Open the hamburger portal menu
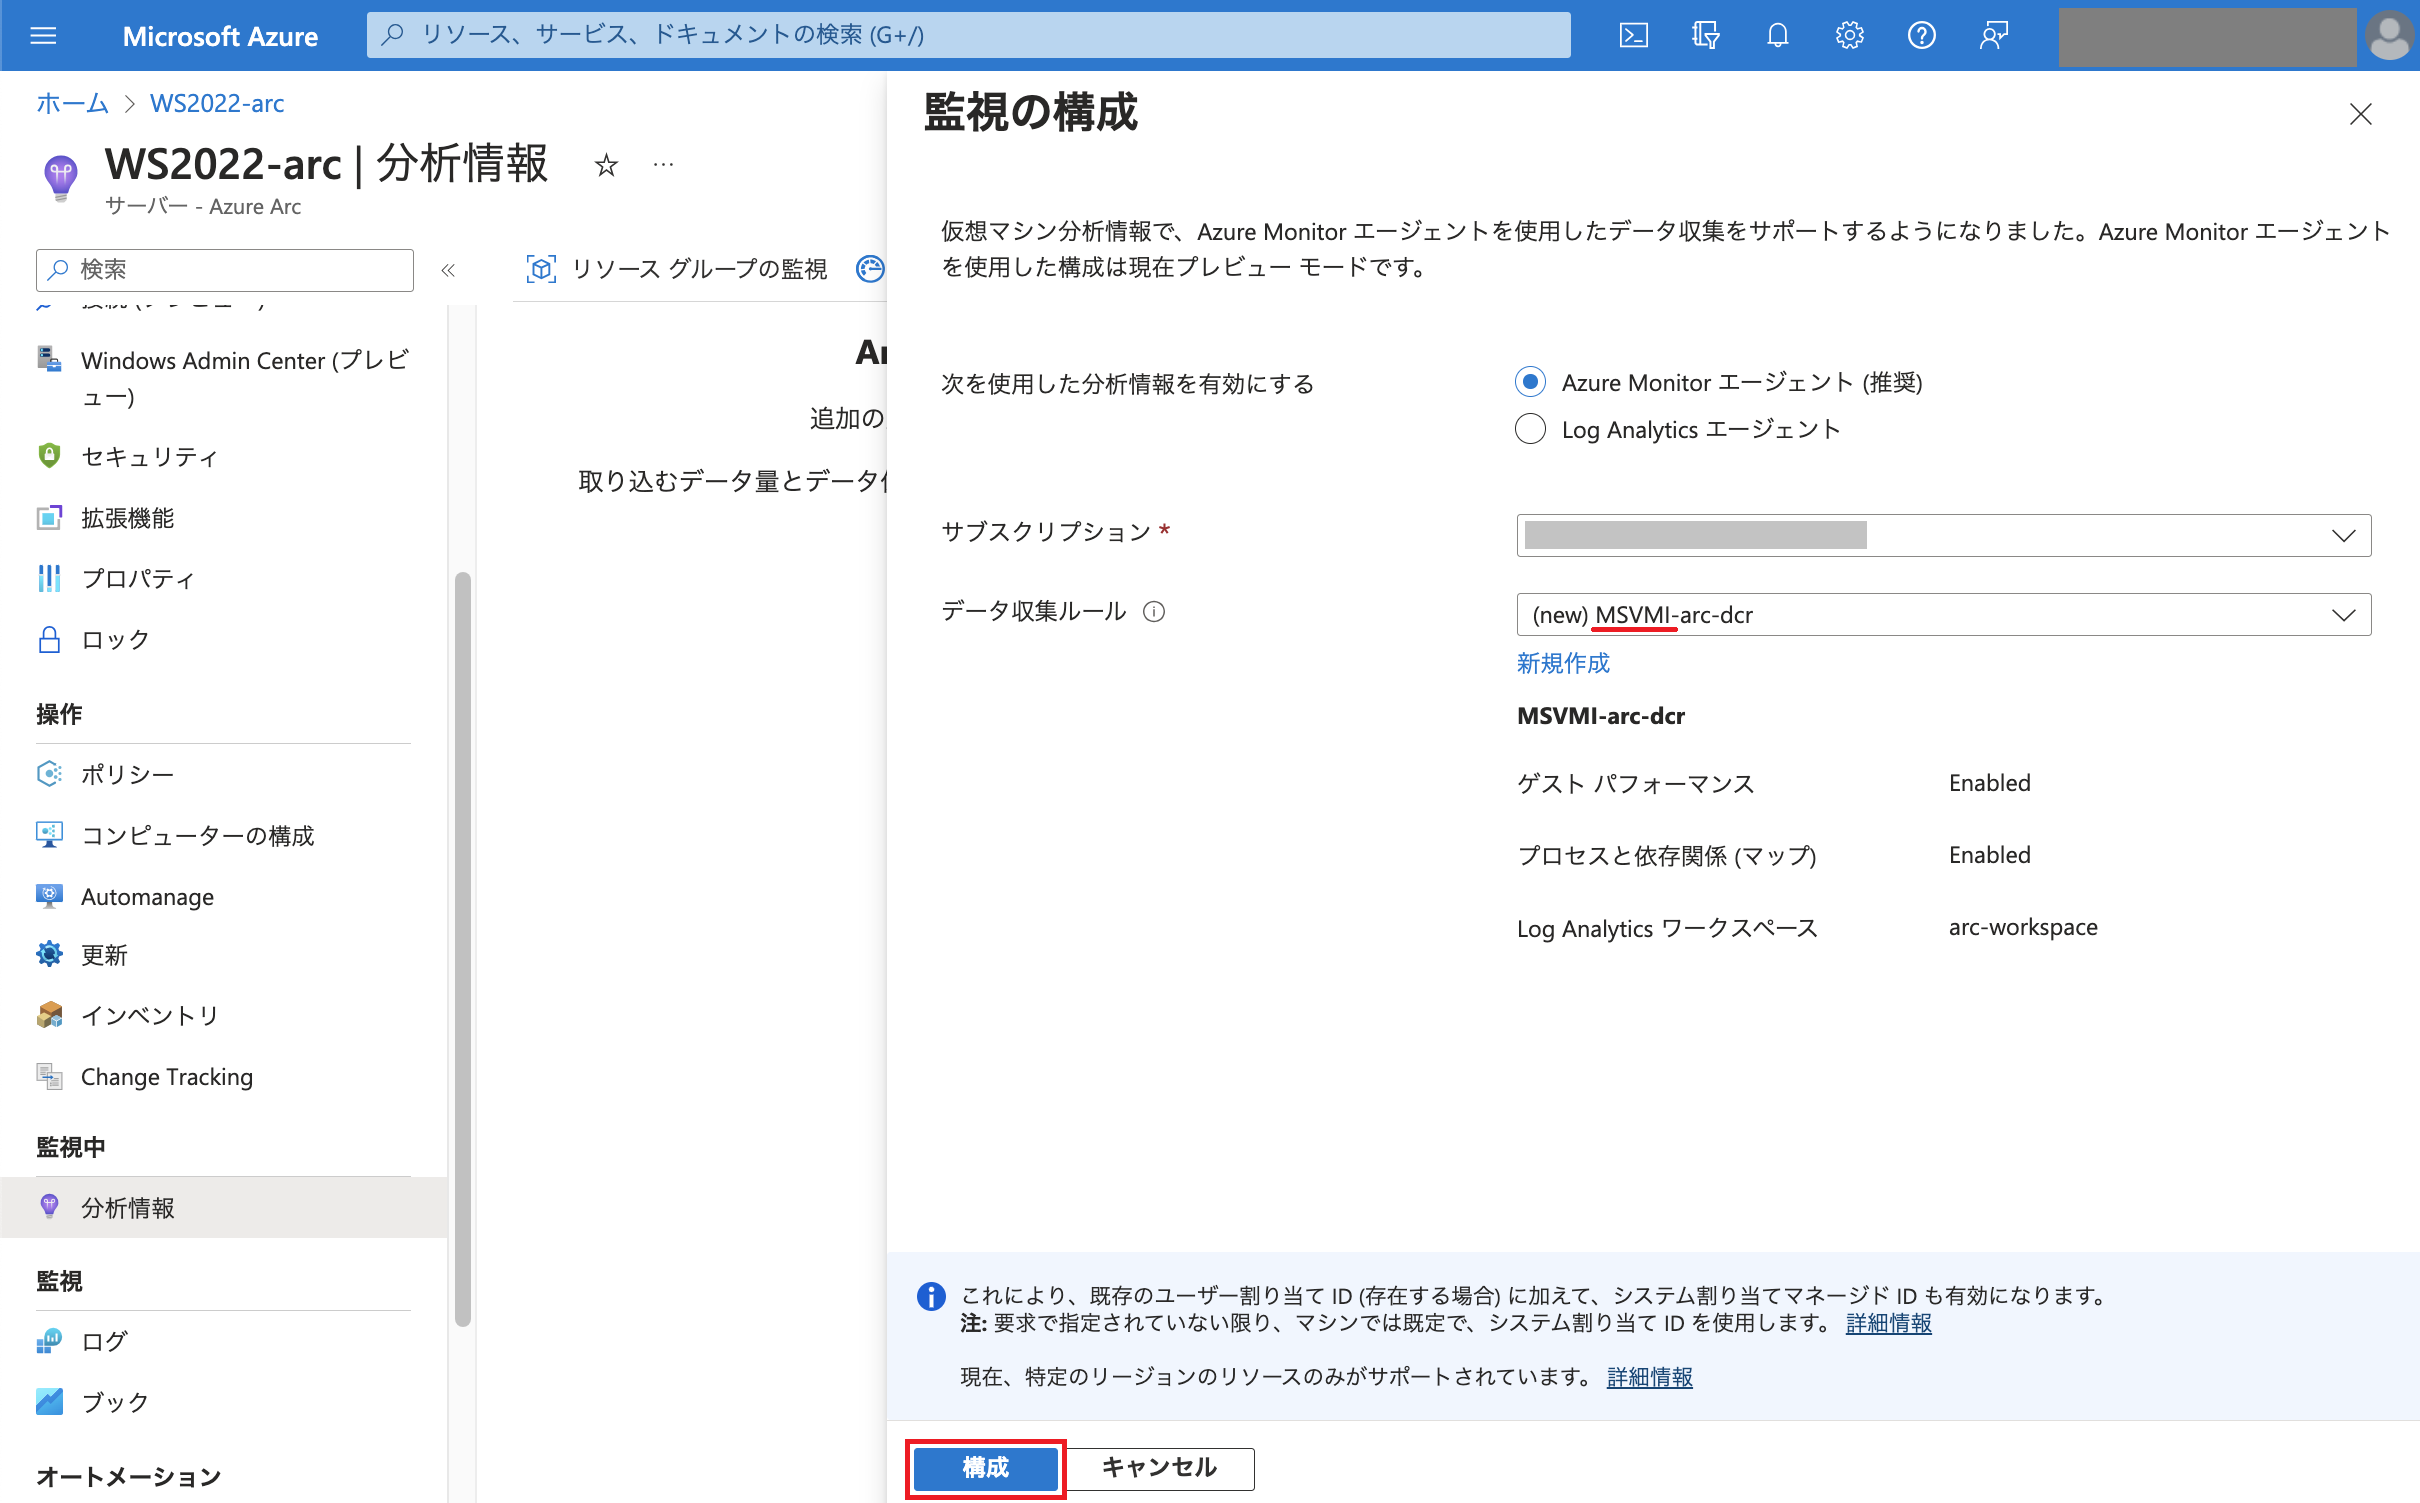 (x=43, y=36)
